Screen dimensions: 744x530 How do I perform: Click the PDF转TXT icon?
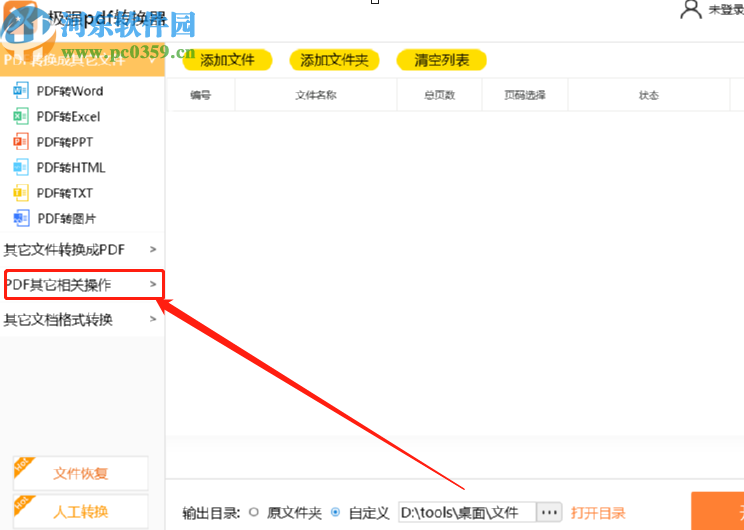pos(20,193)
